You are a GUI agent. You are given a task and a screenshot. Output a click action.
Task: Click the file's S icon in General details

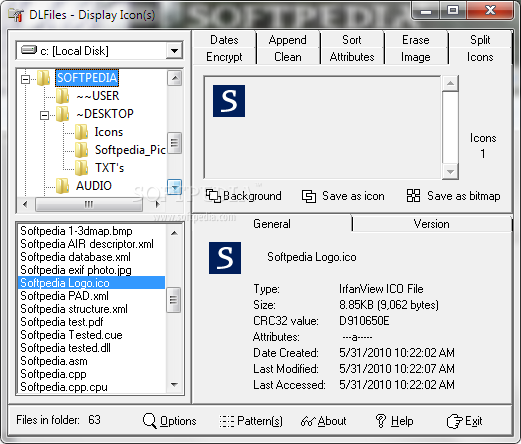225,258
